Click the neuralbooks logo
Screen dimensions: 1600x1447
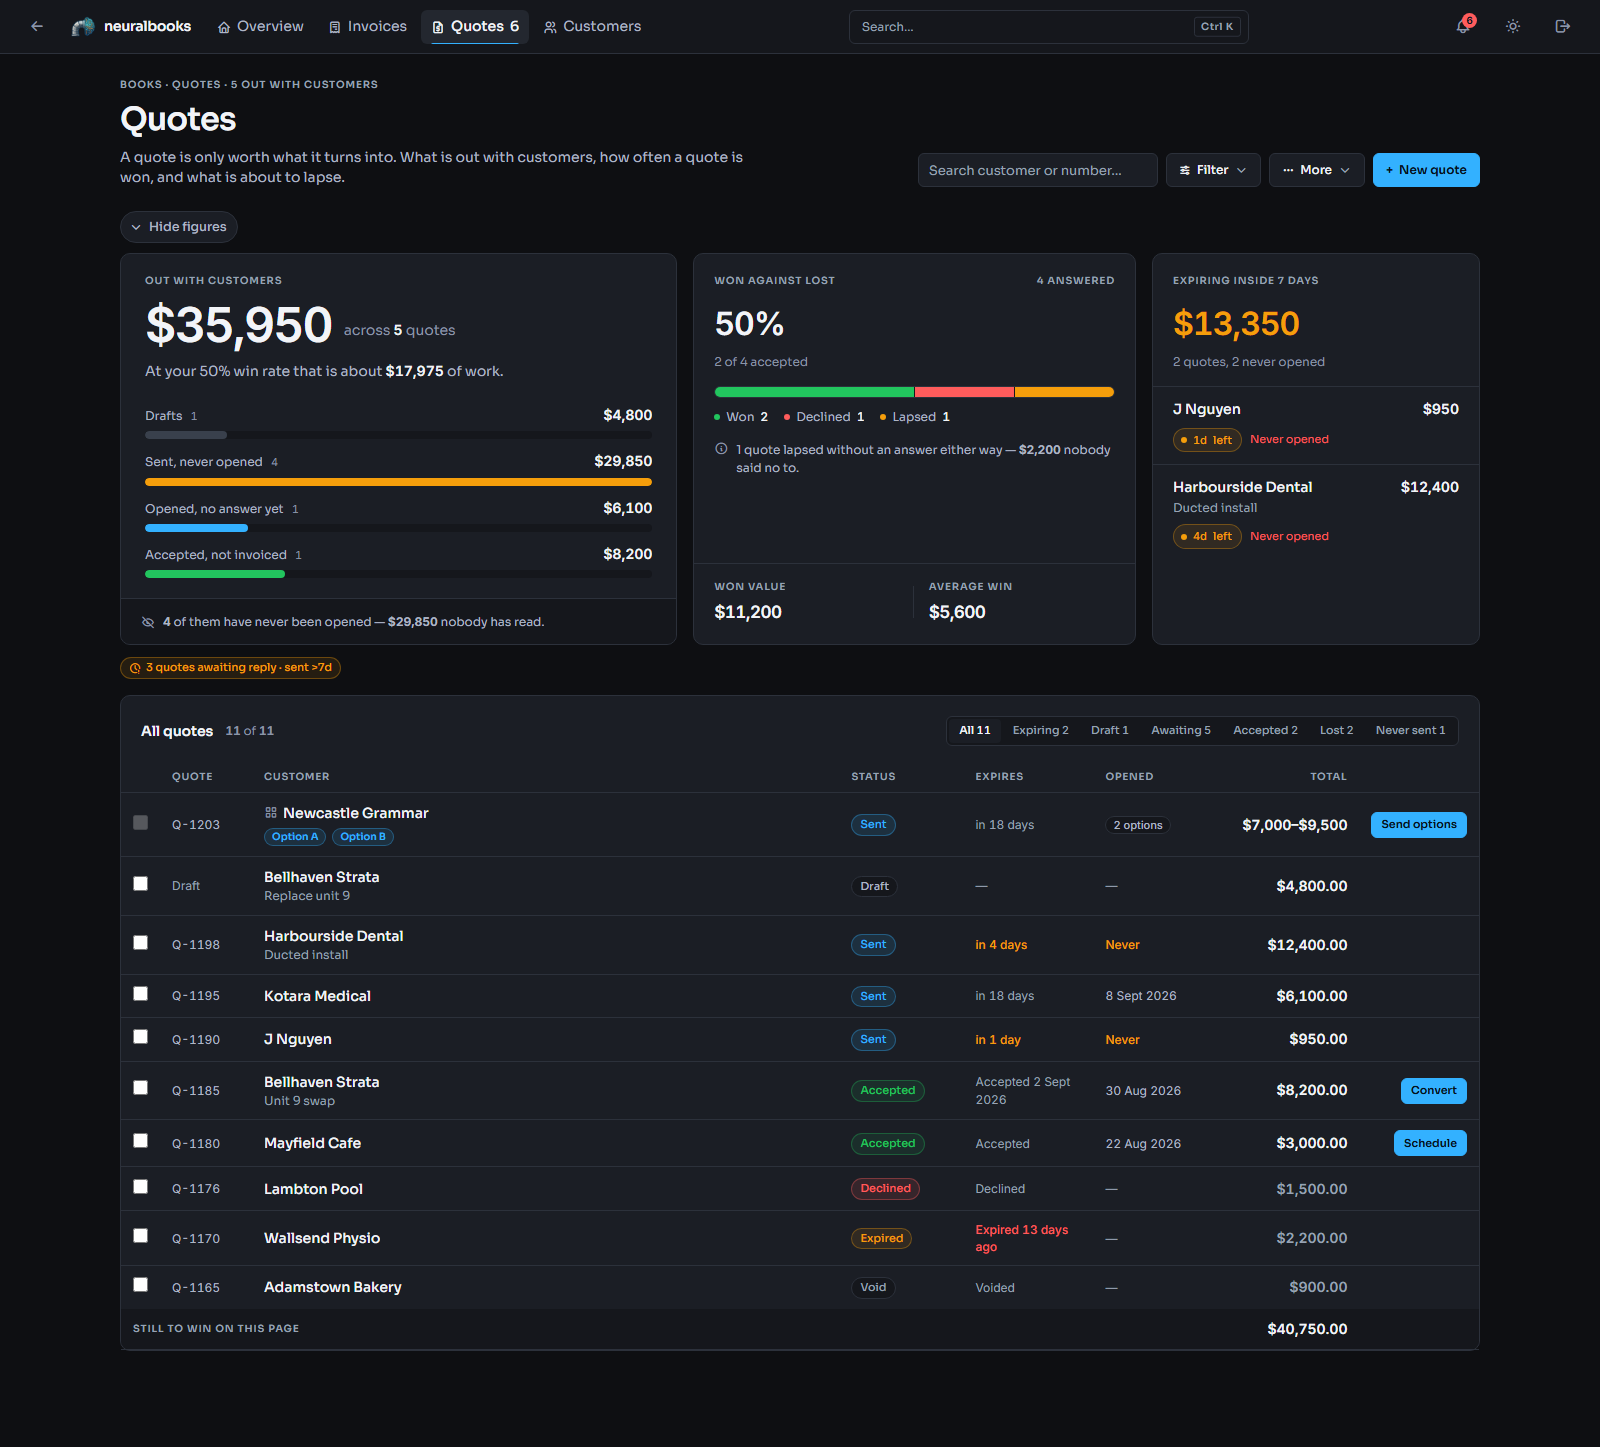(131, 26)
